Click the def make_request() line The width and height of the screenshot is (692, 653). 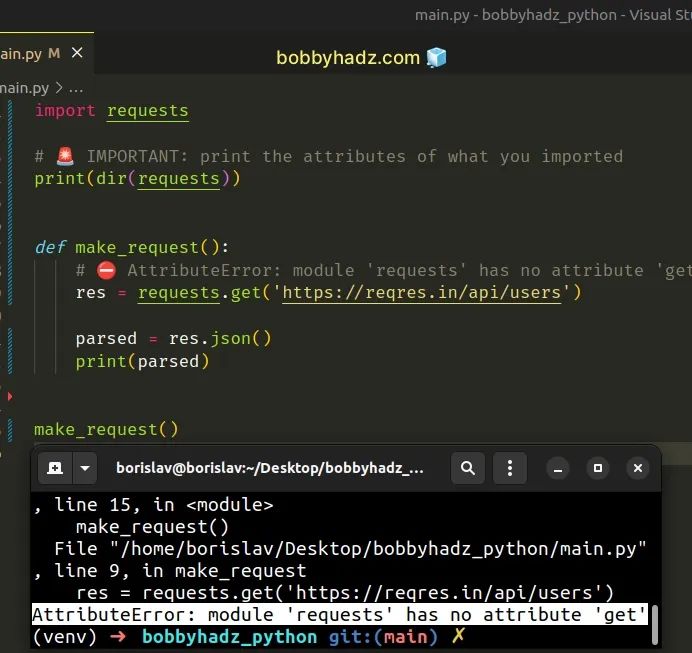click(132, 247)
